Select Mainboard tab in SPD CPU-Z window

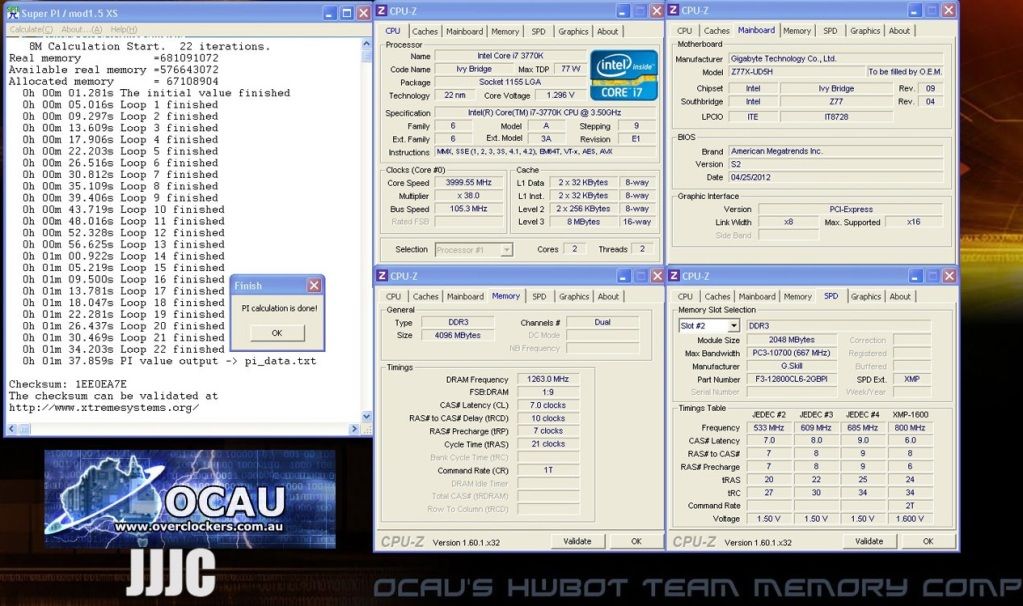(x=757, y=296)
